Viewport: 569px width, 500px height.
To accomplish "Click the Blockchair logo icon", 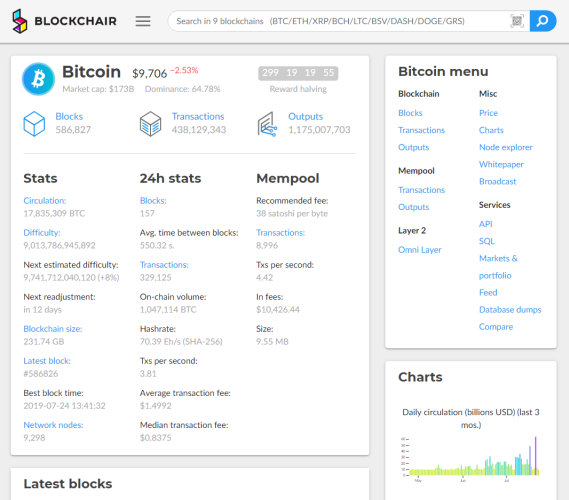I will click(x=19, y=21).
